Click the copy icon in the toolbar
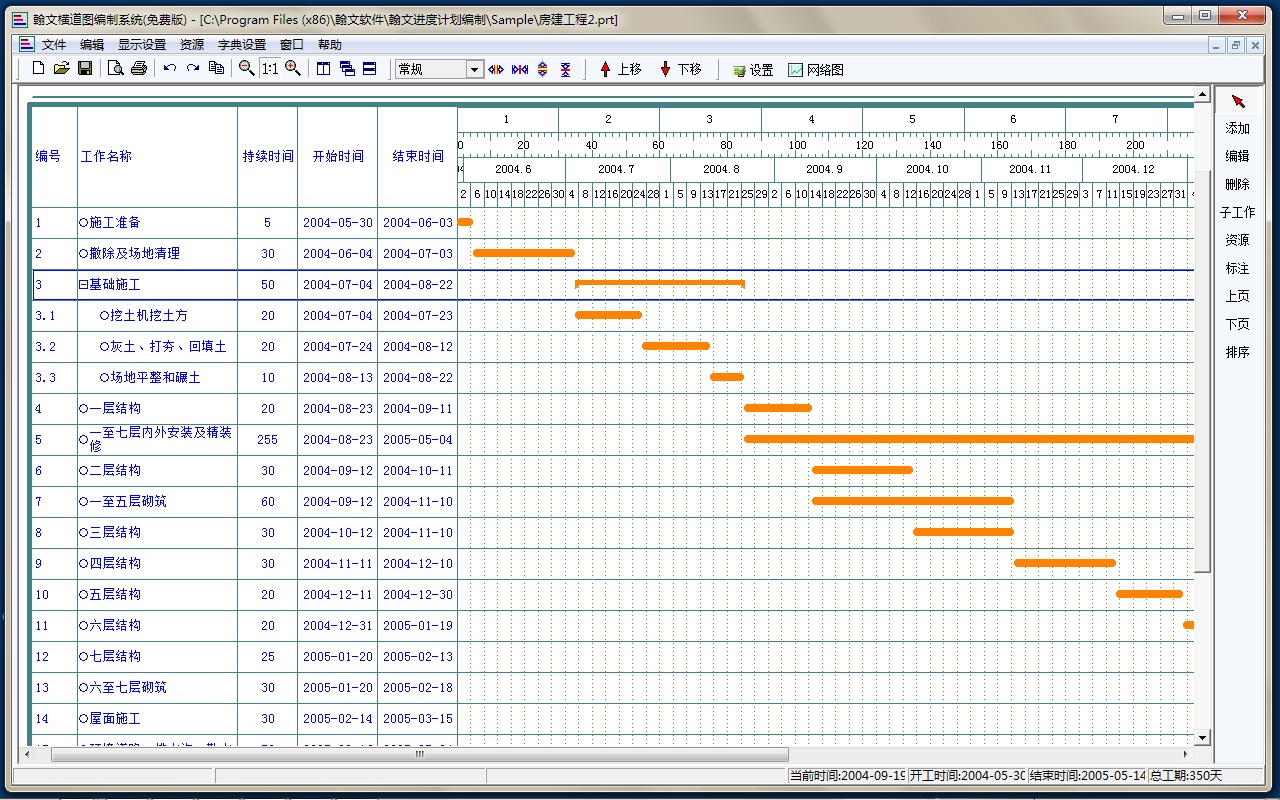This screenshot has width=1280, height=800. (216, 69)
